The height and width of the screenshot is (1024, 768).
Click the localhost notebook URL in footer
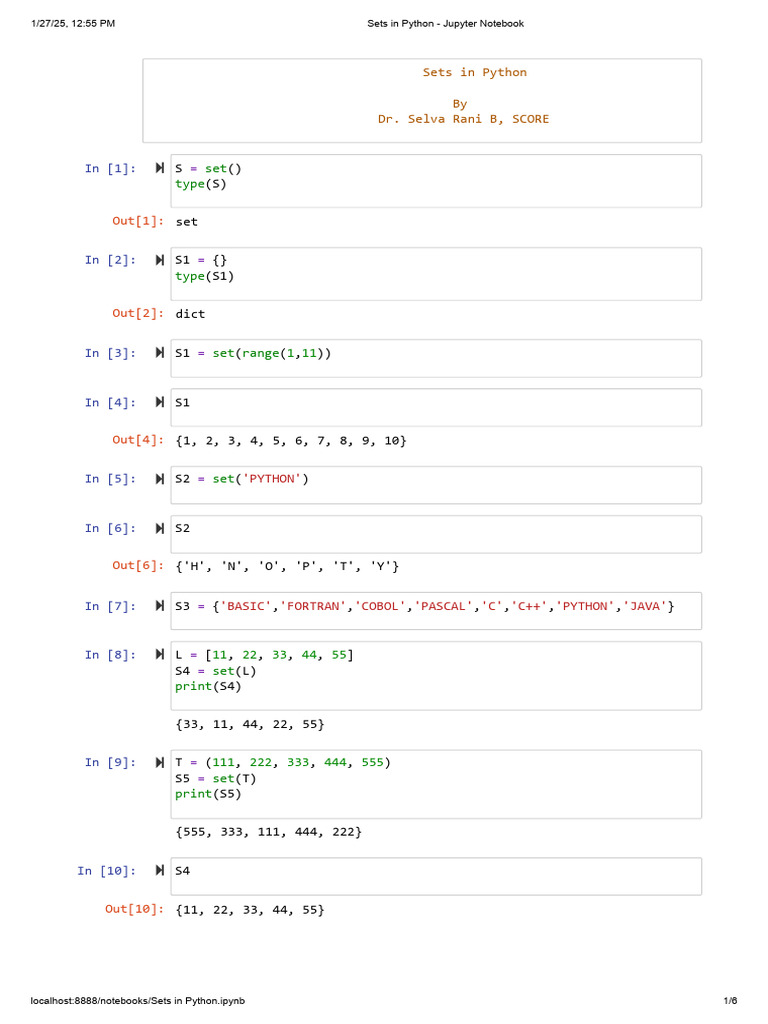coord(138,1000)
